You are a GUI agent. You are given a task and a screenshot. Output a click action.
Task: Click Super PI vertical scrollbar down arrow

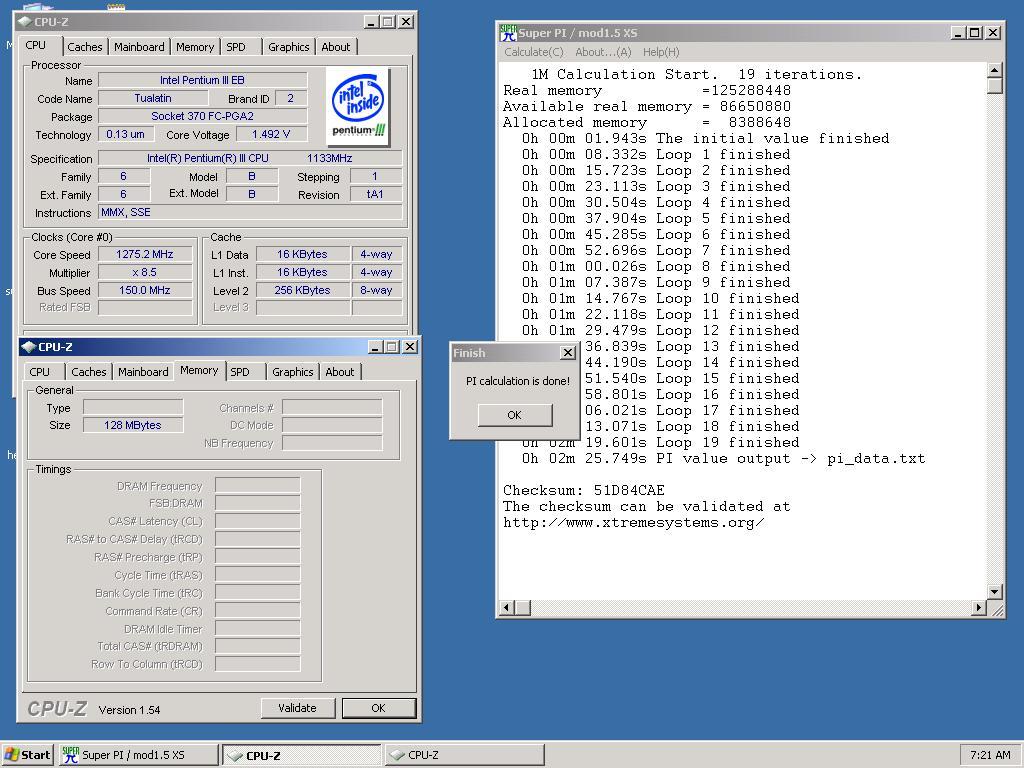pyautogui.click(x=995, y=592)
